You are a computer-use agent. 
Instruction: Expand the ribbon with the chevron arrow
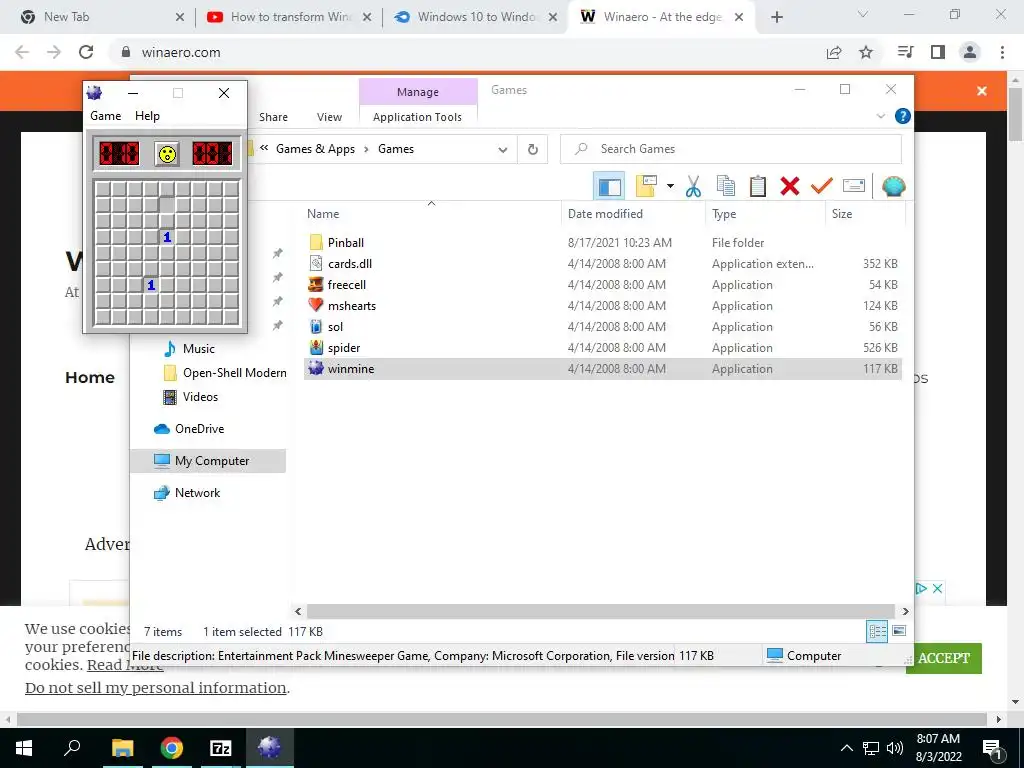click(880, 116)
